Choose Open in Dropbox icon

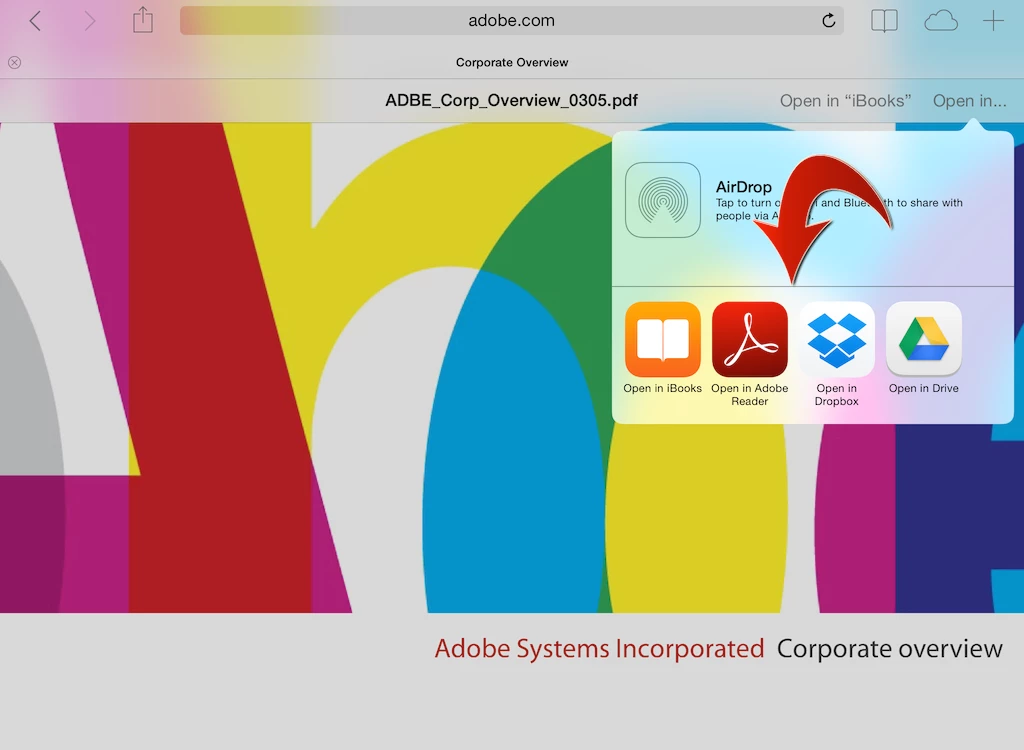click(837, 339)
